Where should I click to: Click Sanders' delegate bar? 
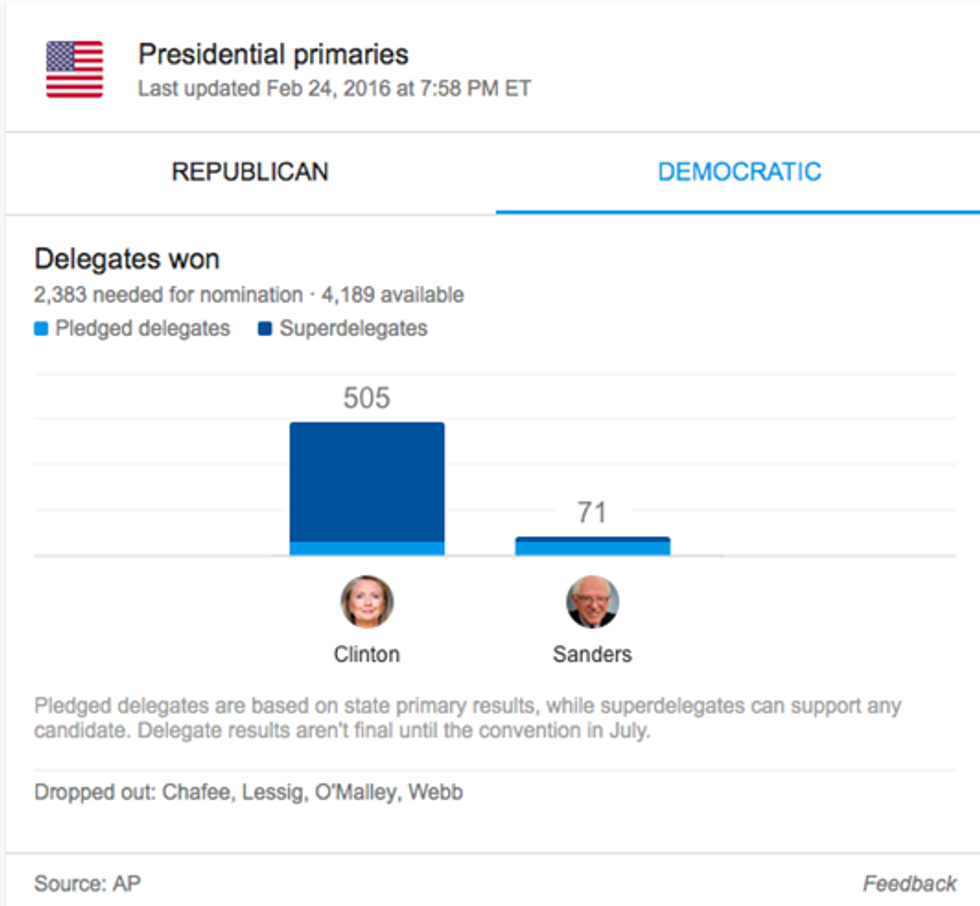592,547
